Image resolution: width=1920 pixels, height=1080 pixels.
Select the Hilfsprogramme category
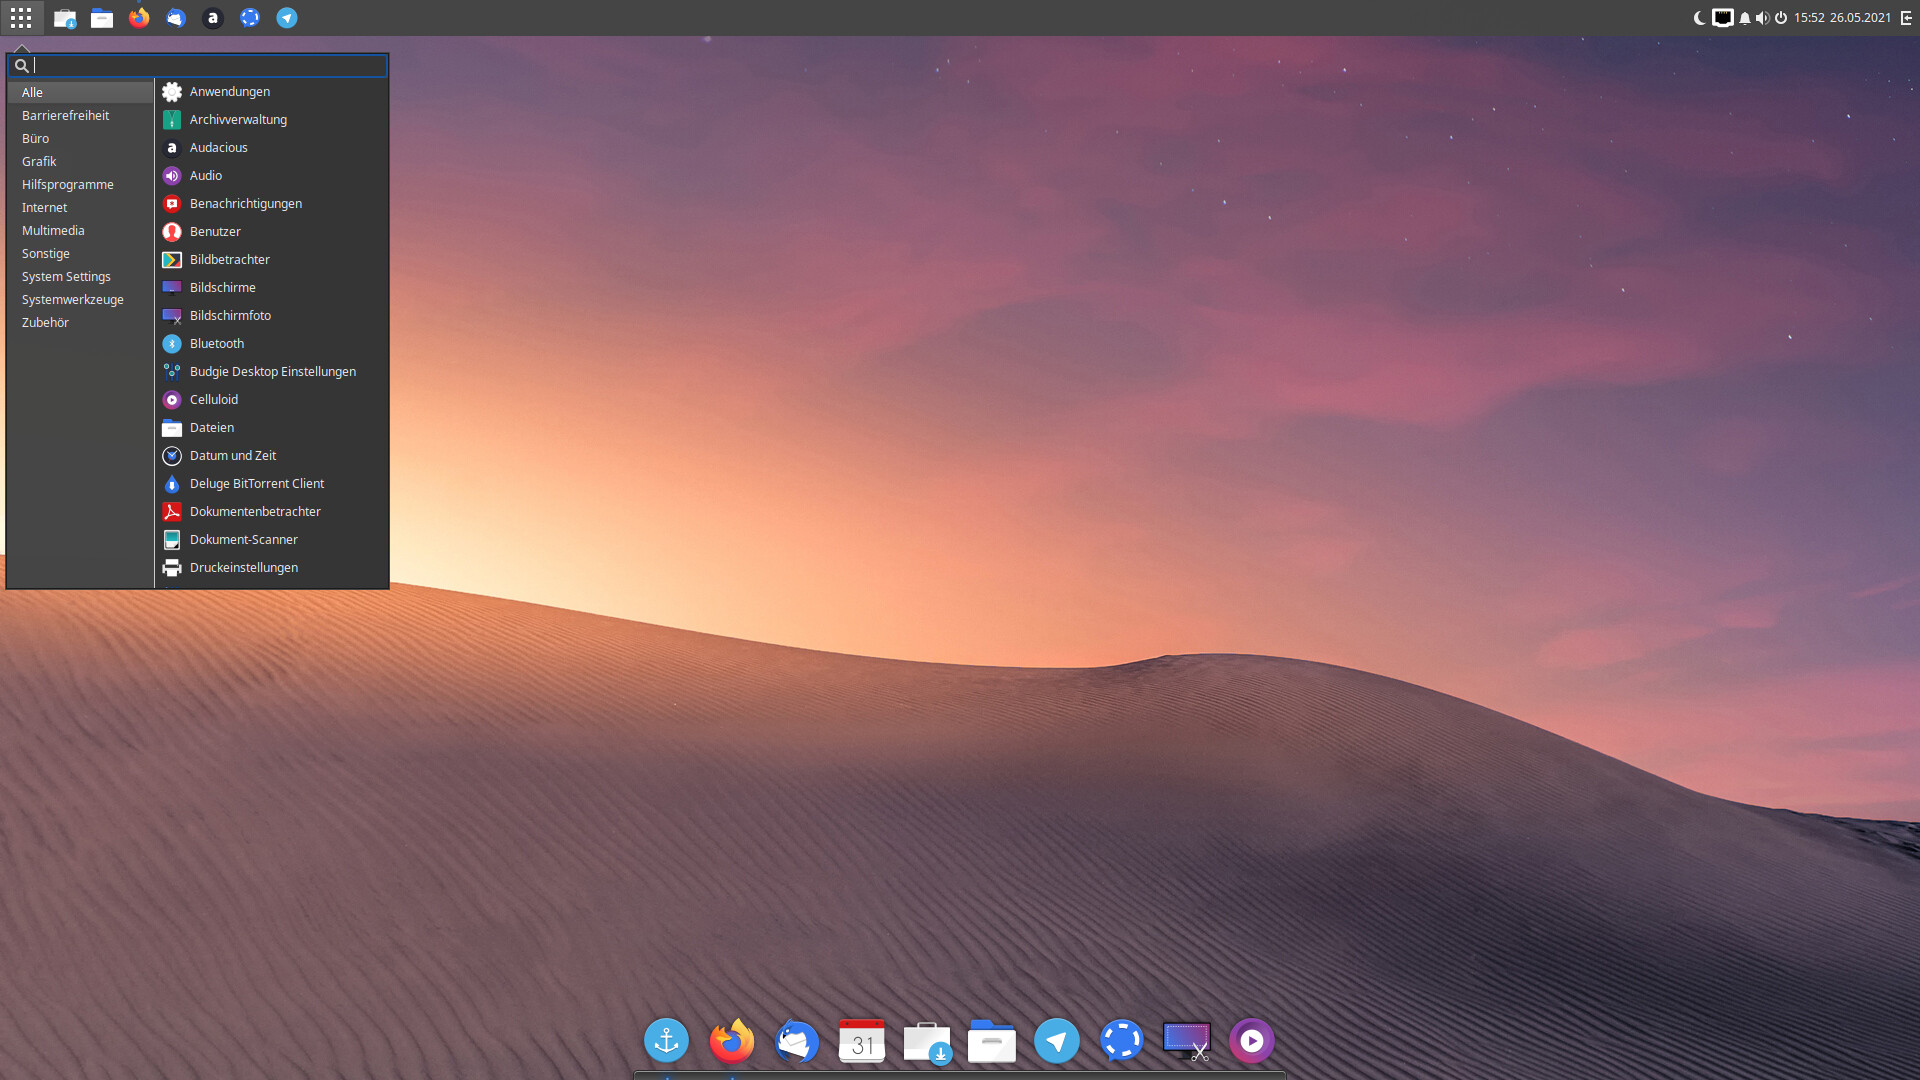80,184
